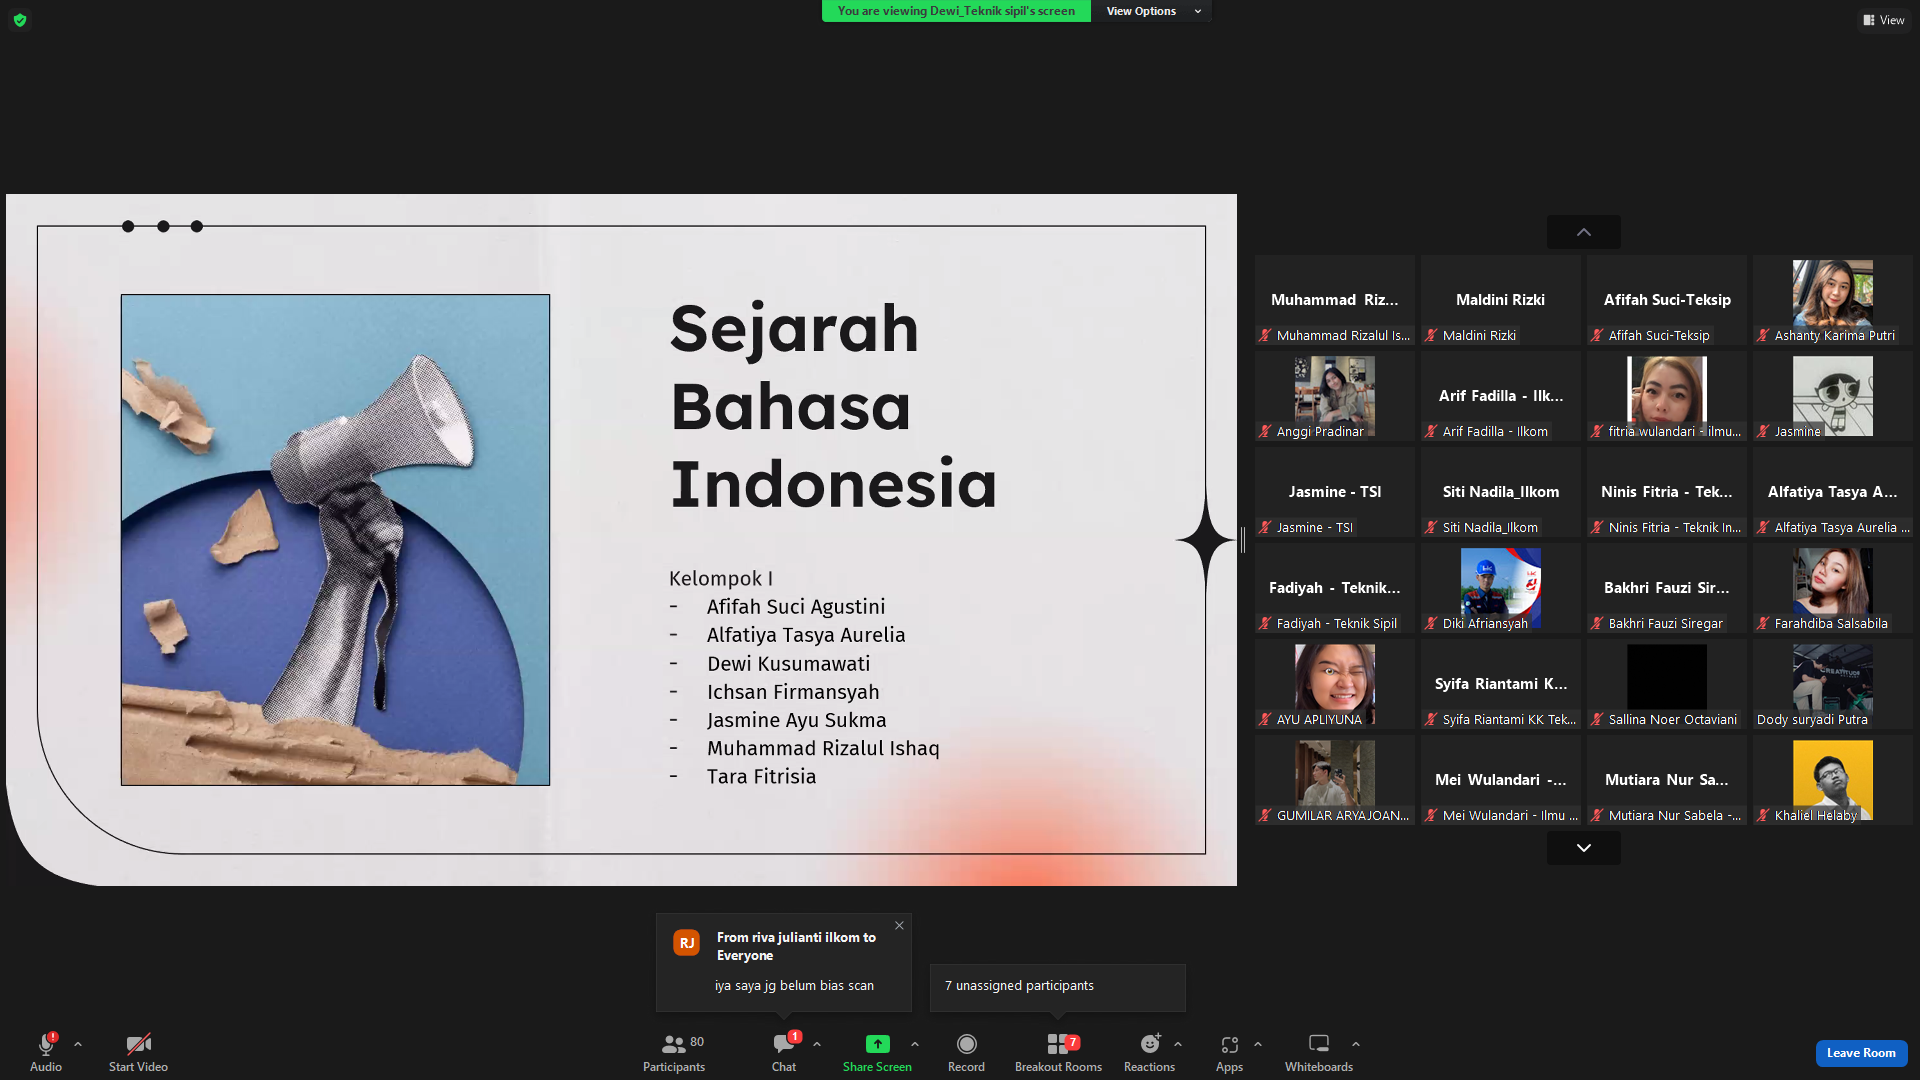Expand audio options arrow
This screenshot has height=1080, width=1920.
(x=78, y=1044)
